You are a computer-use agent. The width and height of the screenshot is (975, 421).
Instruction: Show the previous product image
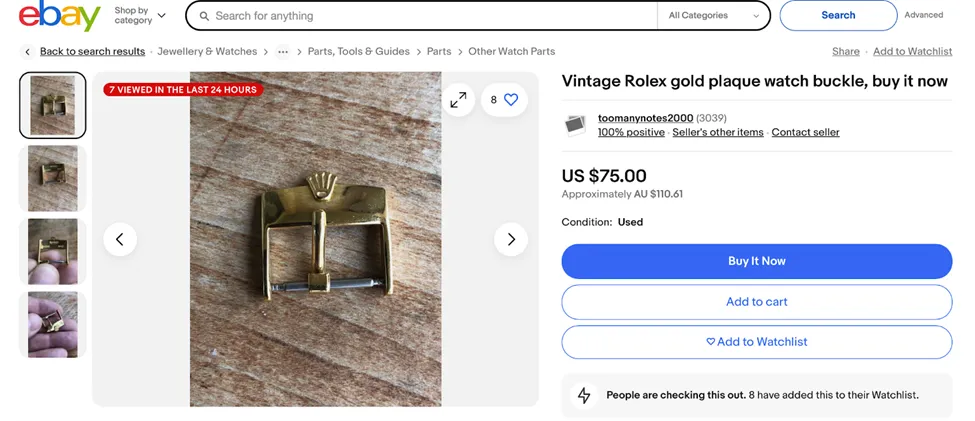(x=120, y=239)
